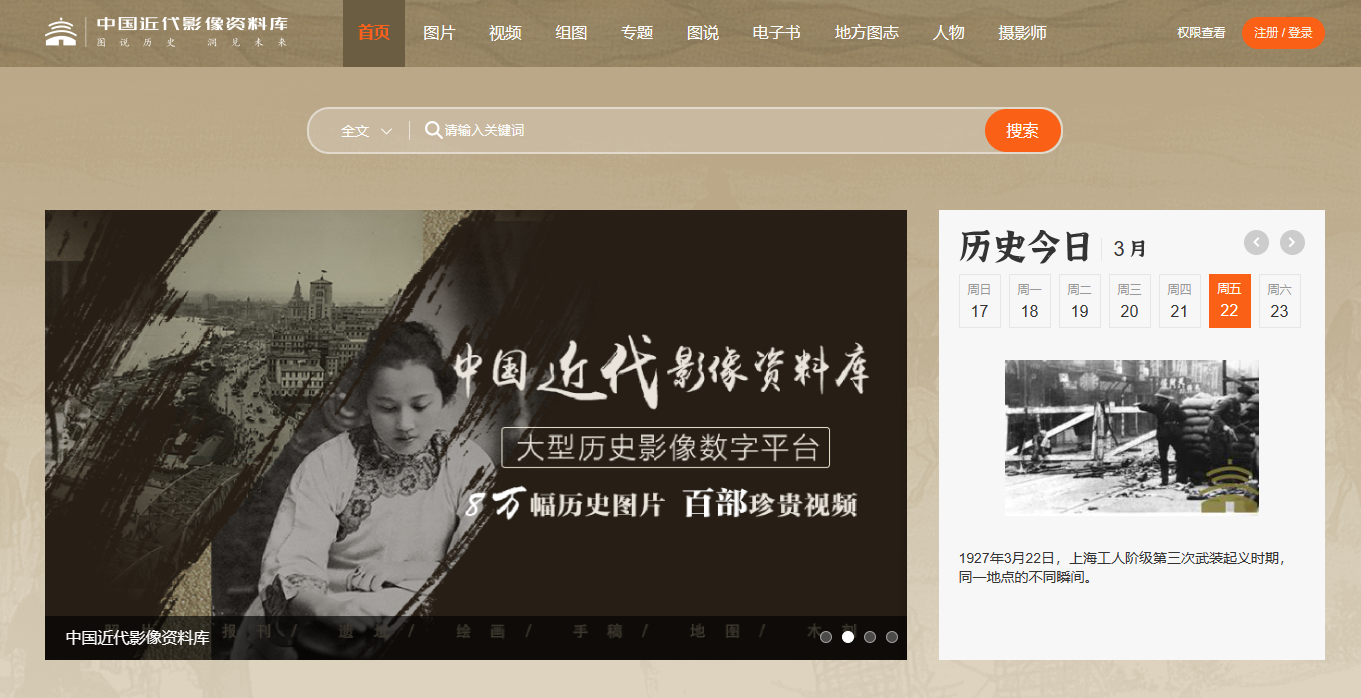Image resolution: width=1361 pixels, height=698 pixels.
Task: Open the 图说 menu item
Action: [x=703, y=33]
